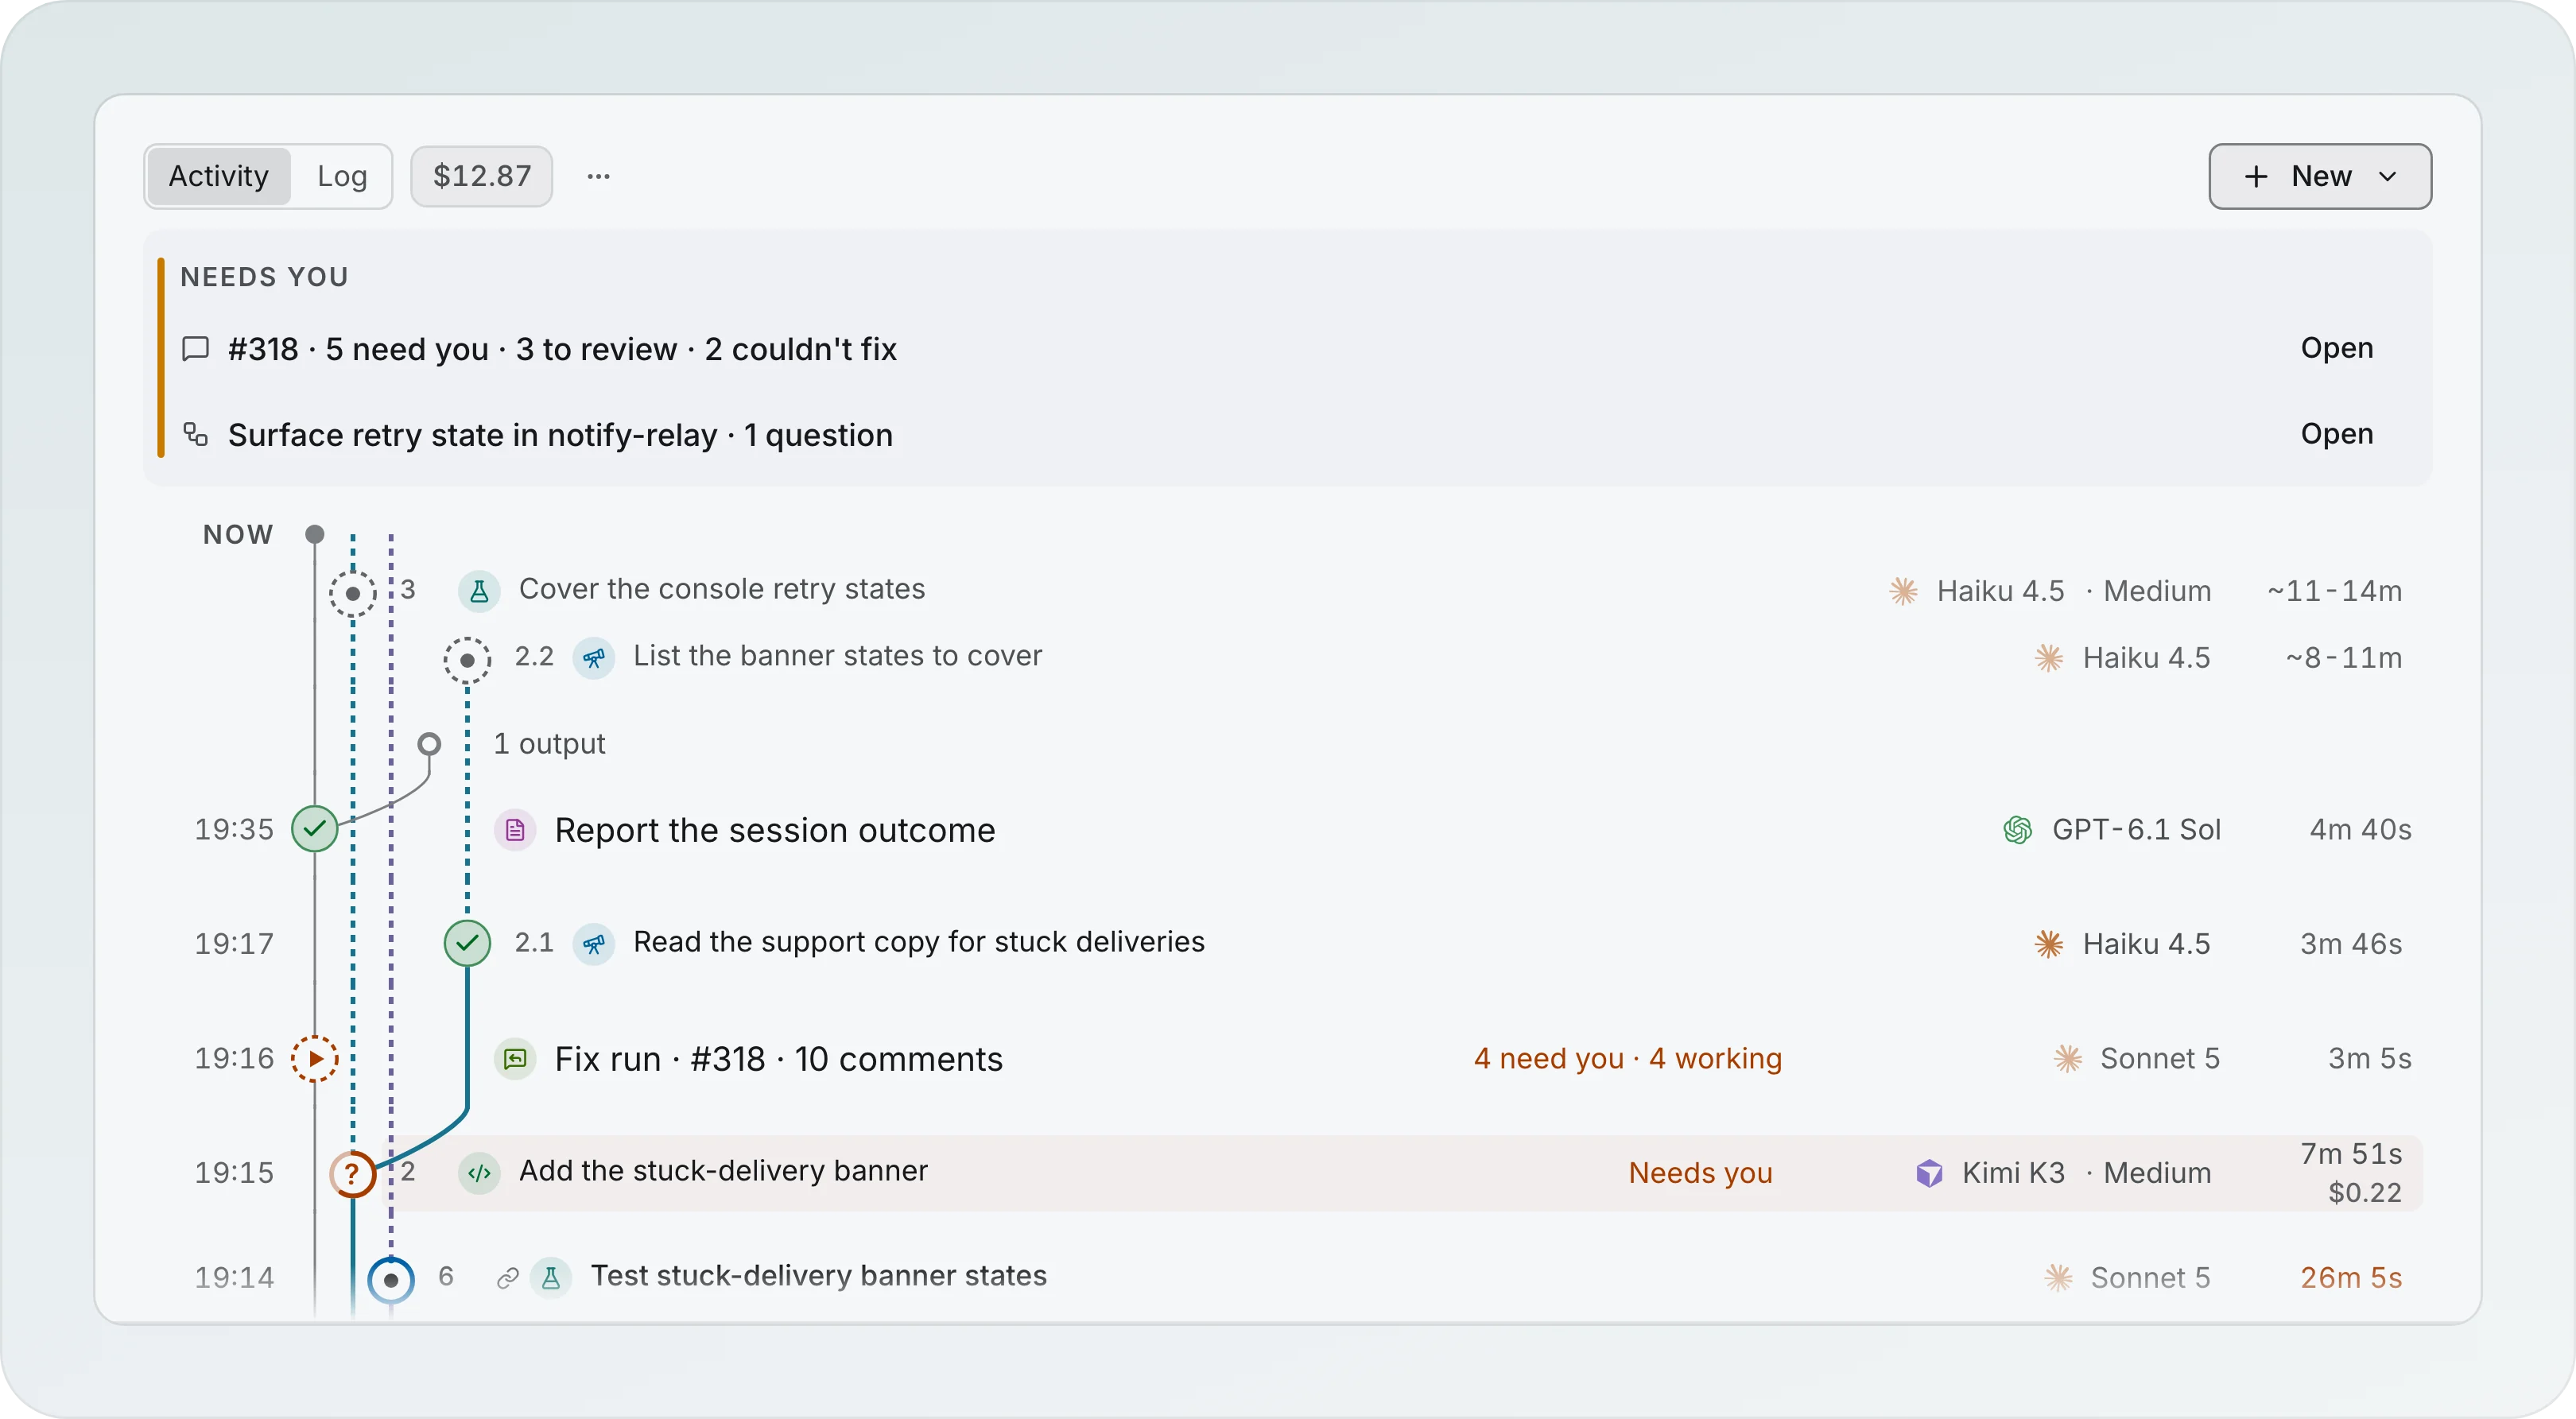
Task: Click the telescope icon for Read the support copy
Action: pos(594,943)
